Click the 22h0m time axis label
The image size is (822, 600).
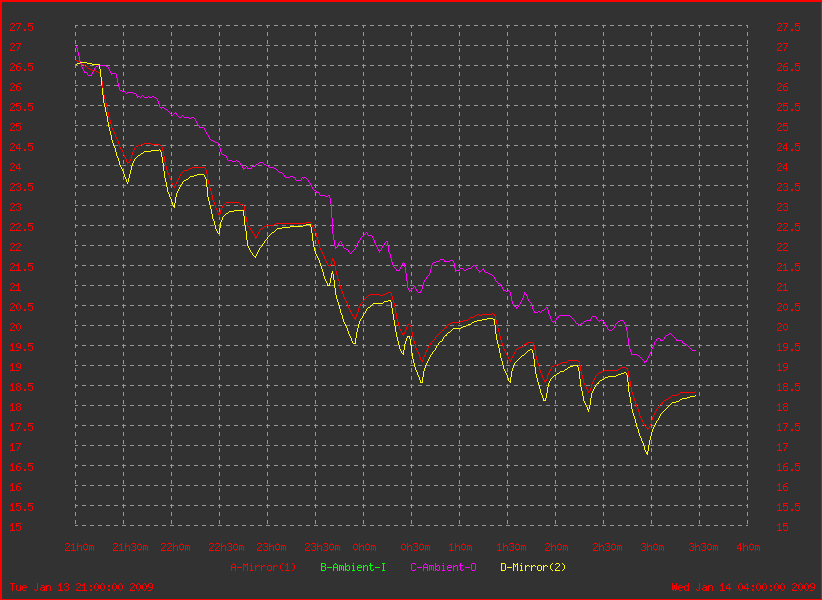[x=176, y=547]
